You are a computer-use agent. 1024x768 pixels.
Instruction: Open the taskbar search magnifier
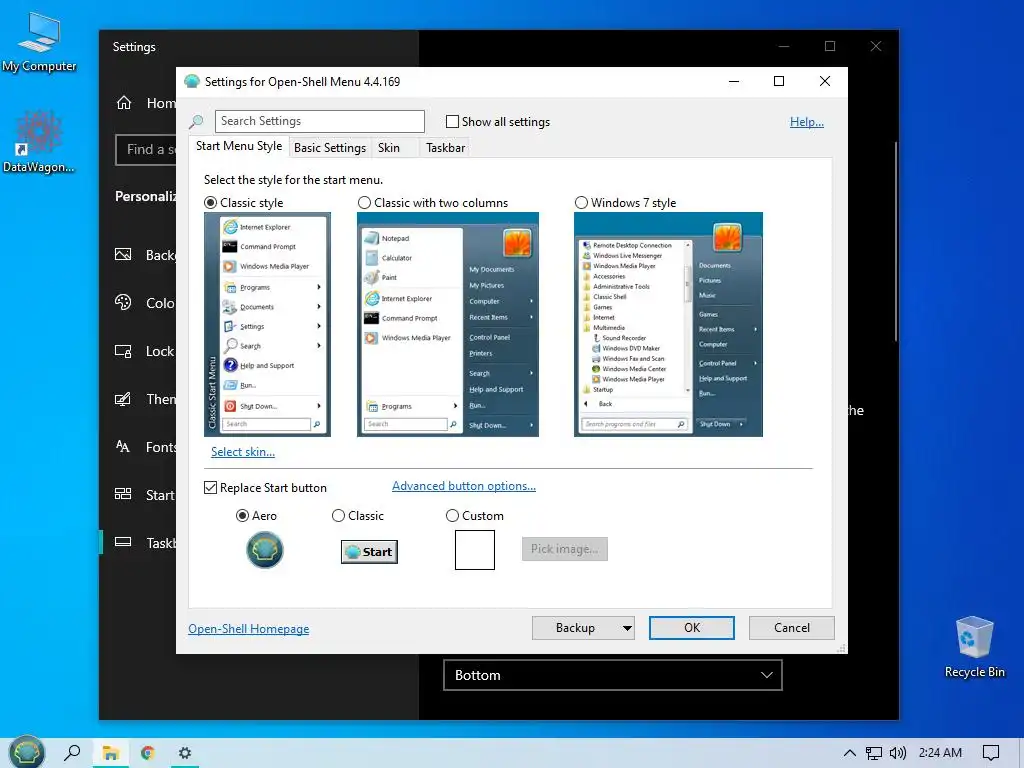[72, 753]
